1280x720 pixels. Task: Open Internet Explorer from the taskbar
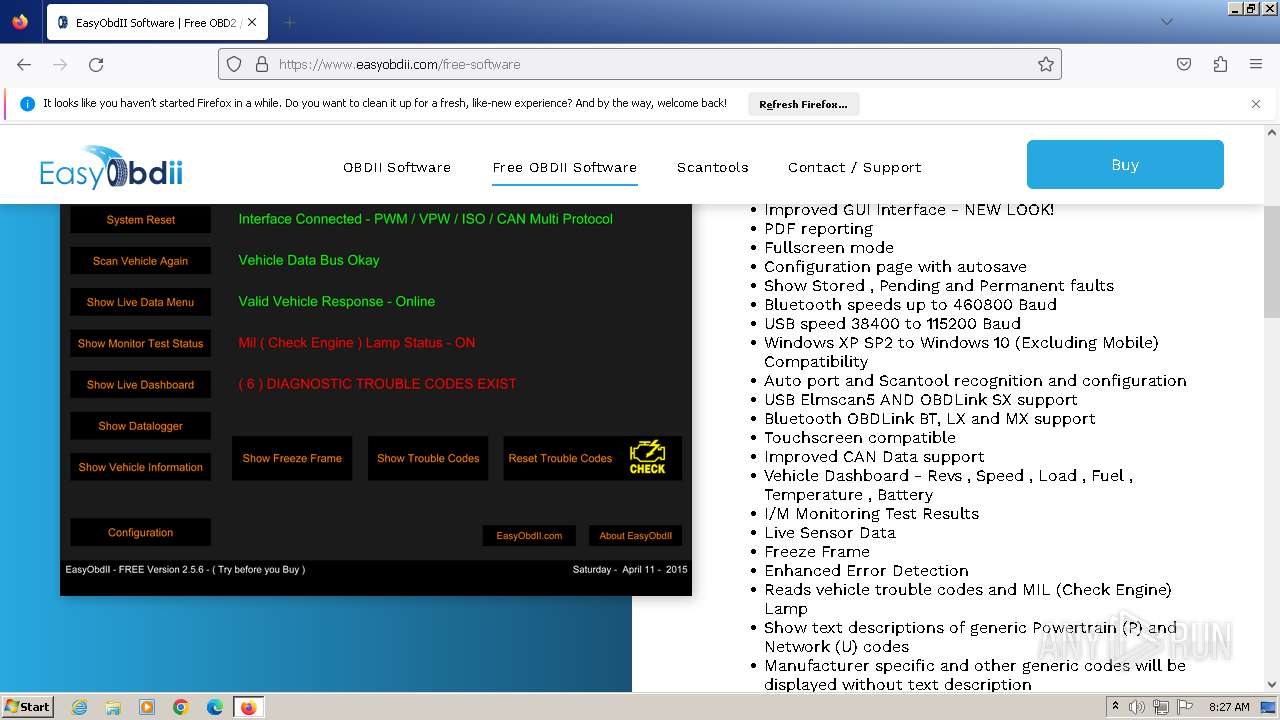click(x=79, y=707)
